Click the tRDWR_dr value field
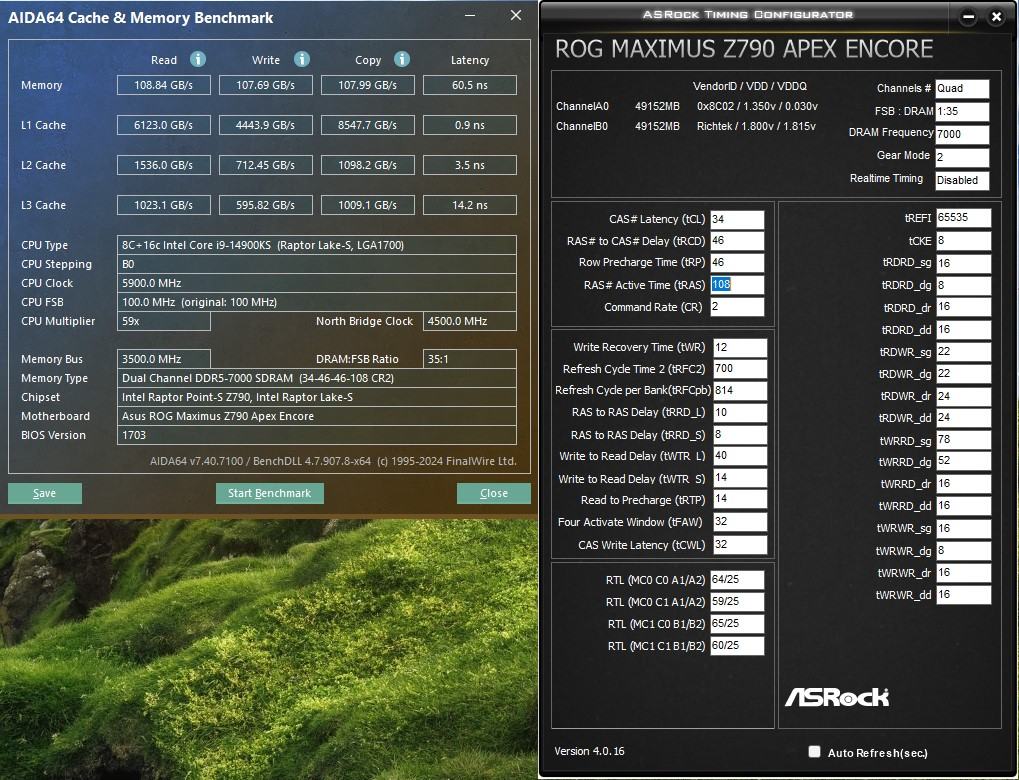This screenshot has height=780, width=1019. tap(963, 396)
